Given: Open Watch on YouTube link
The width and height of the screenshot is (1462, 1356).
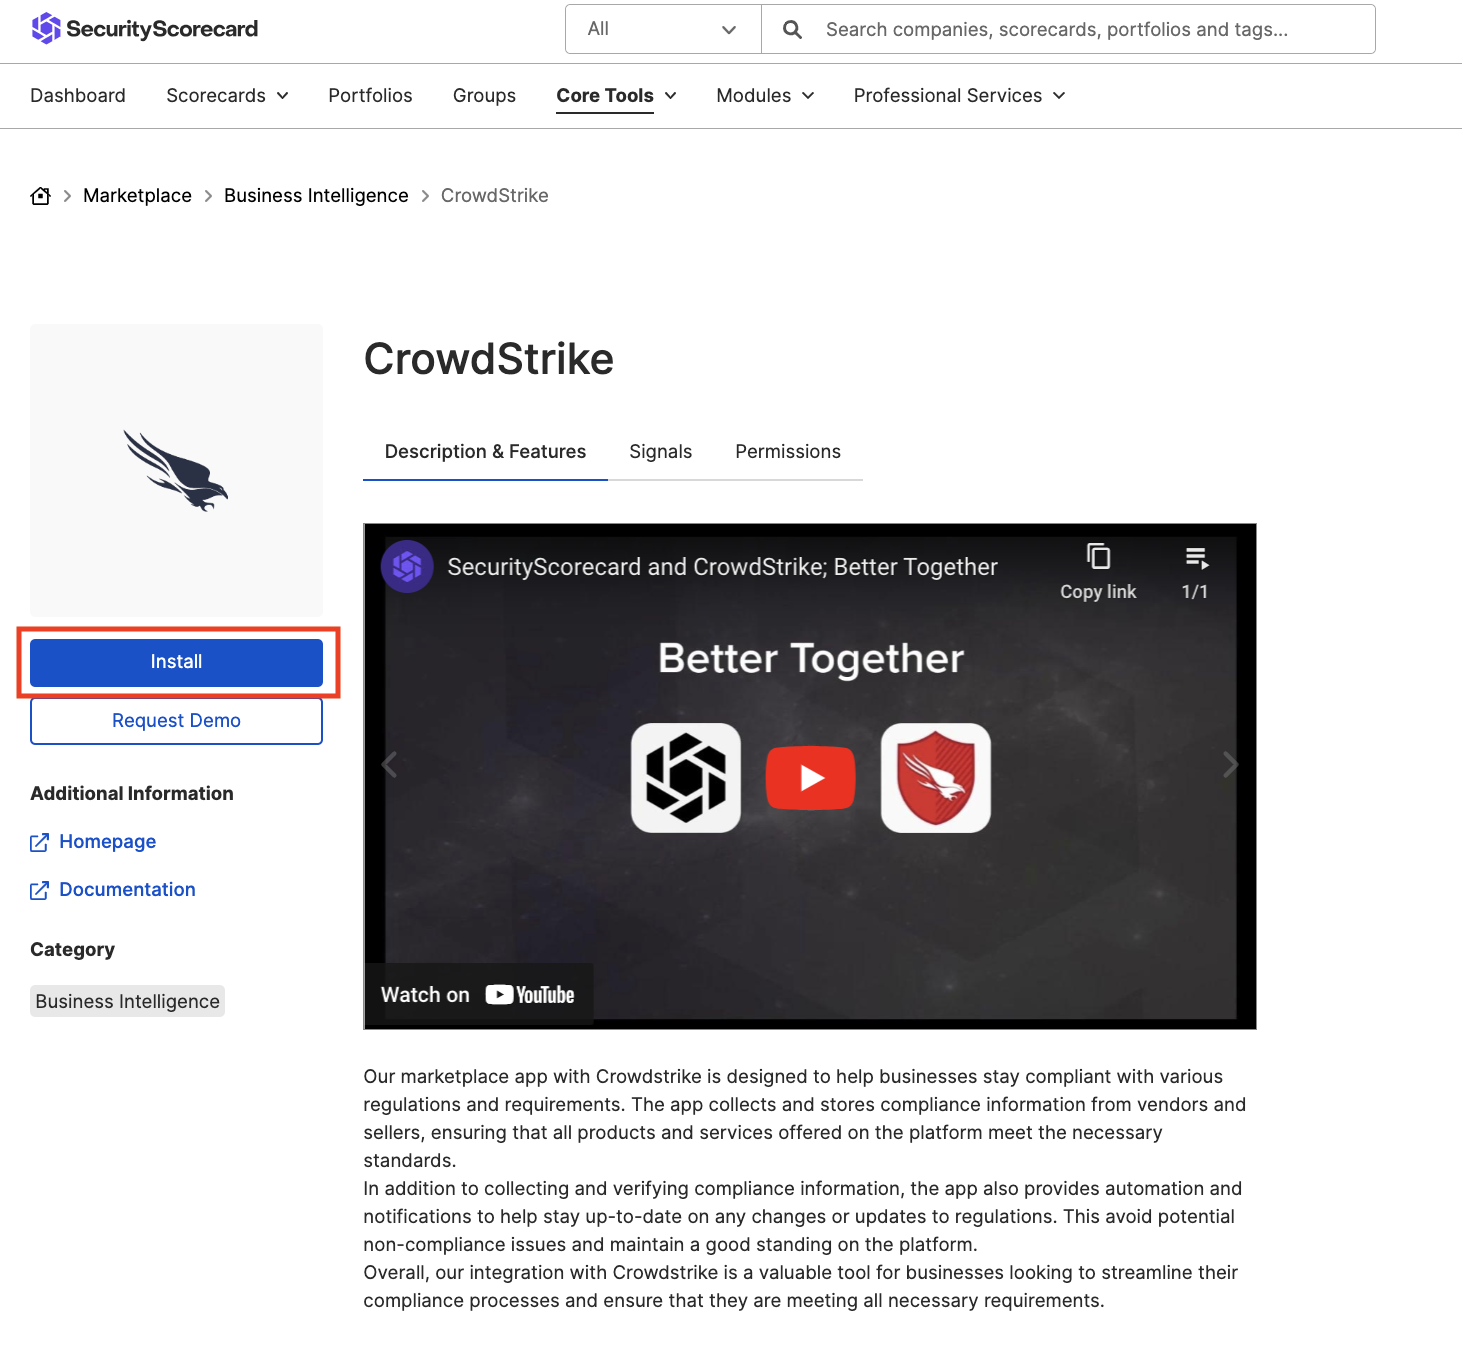Looking at the screenshot, I should coord(478,994).
